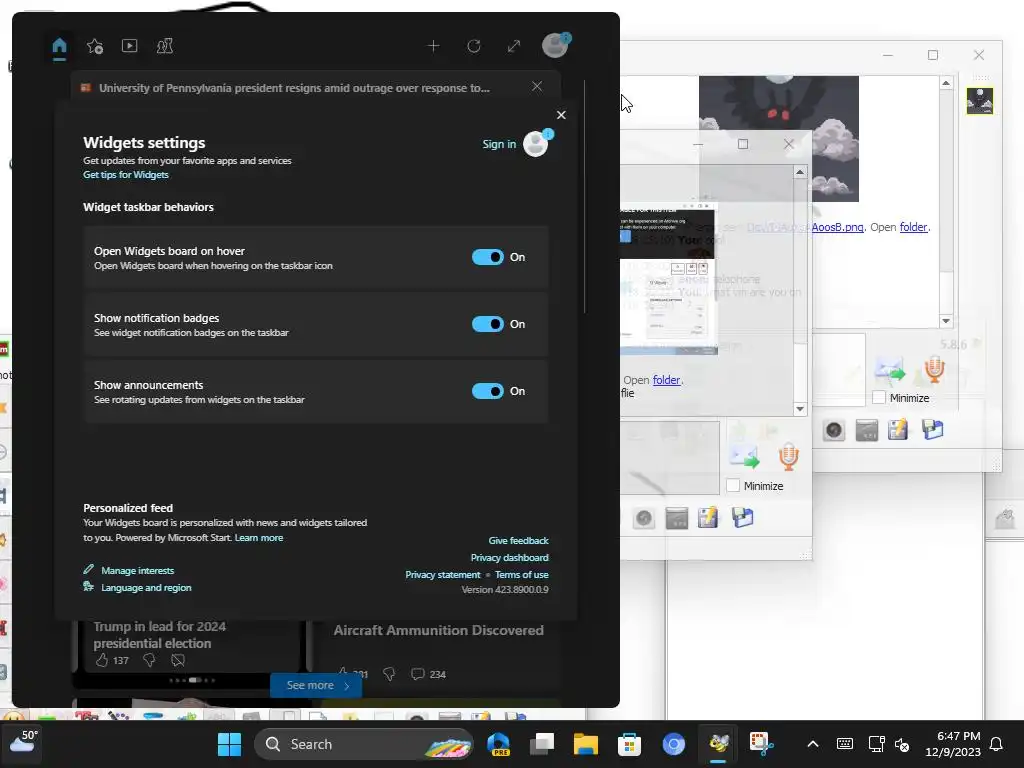The image size is (1024, 768).
Task: Click the taskbar Search box
Action: [x=364, y=744]
